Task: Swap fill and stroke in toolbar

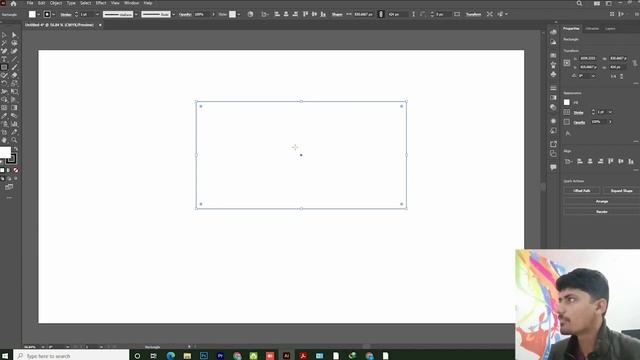Action: pos(16,149)
